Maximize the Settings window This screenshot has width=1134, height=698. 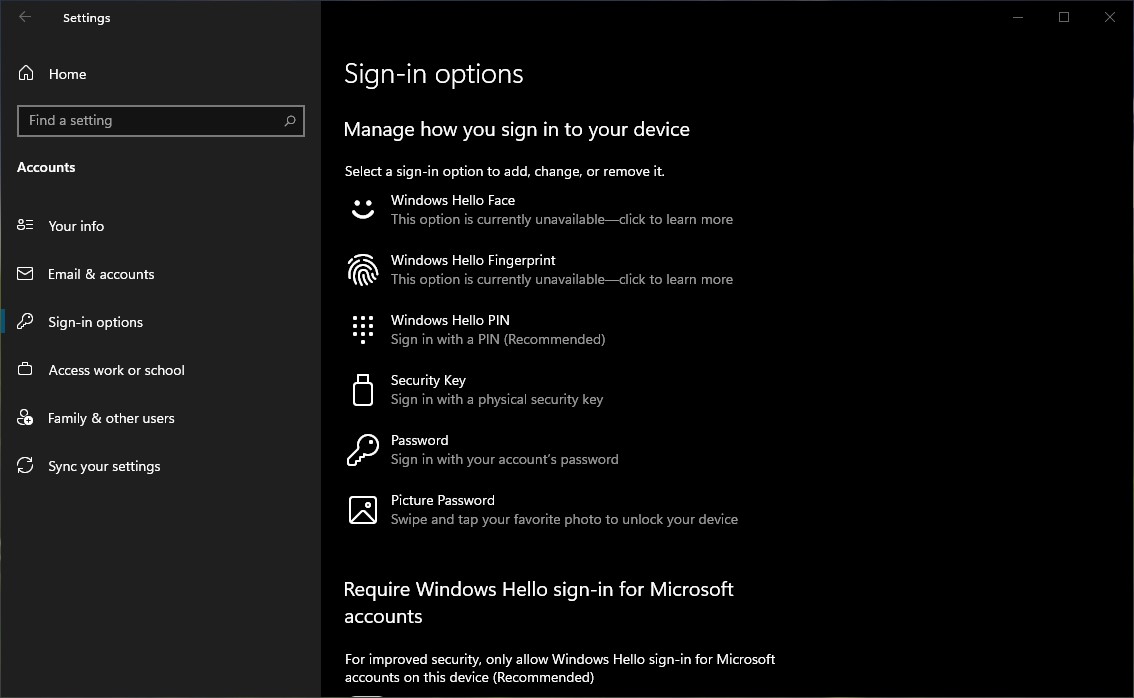pyautogui.click(x=1064, y=17)
